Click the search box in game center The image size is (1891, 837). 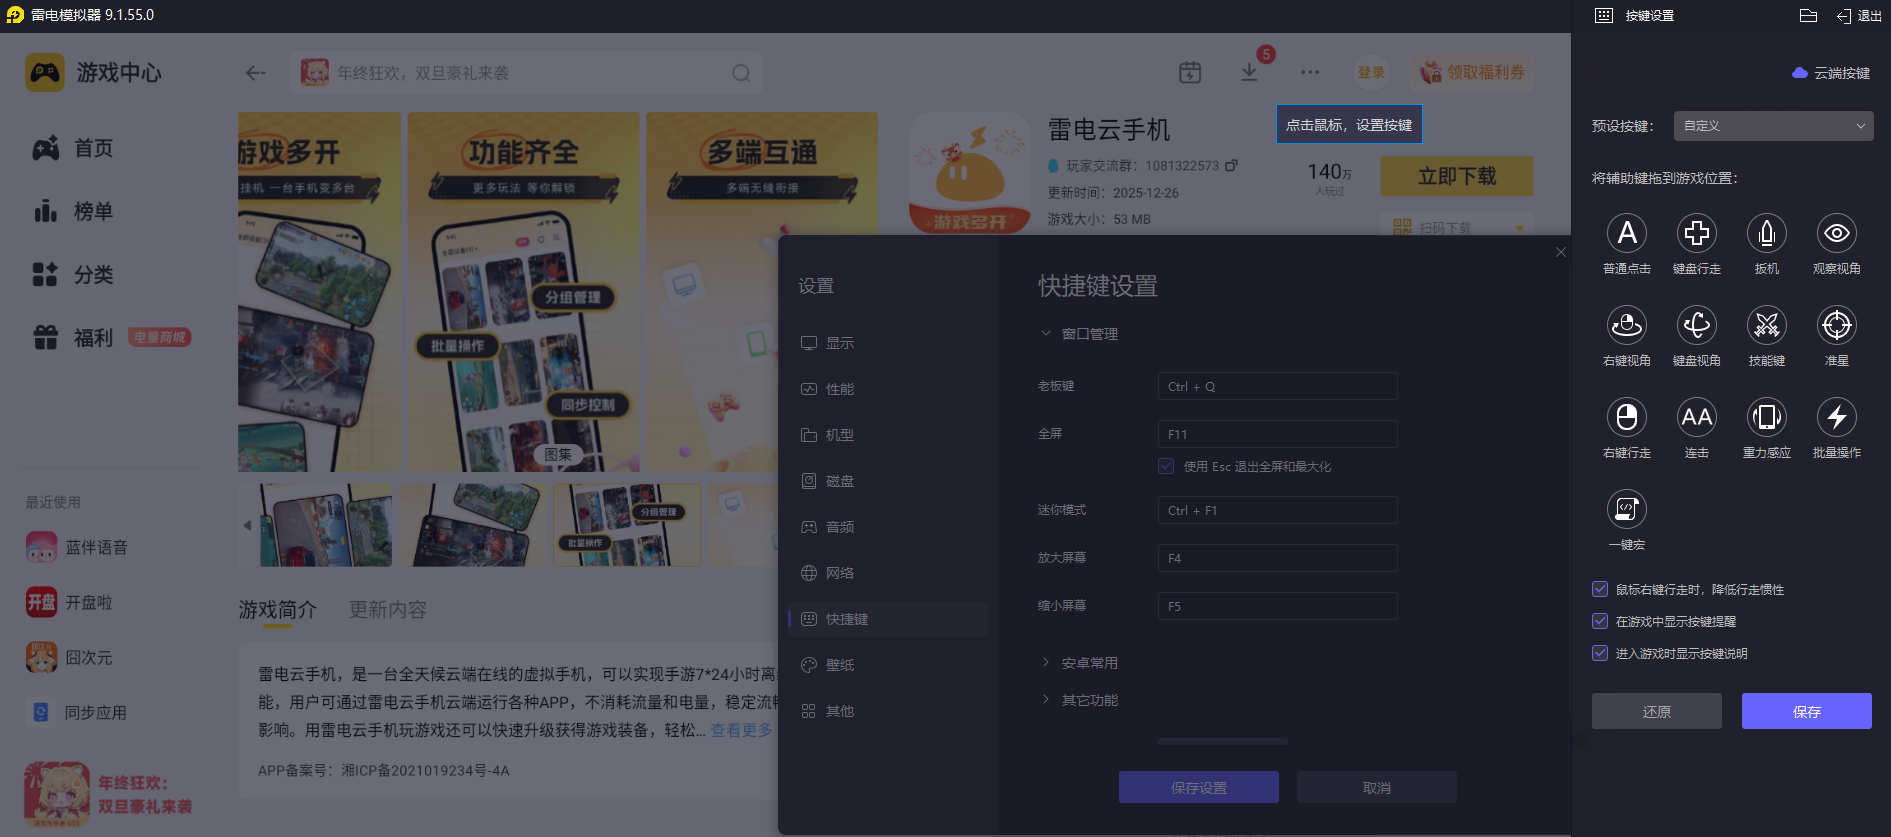click(x=526, y=73)
